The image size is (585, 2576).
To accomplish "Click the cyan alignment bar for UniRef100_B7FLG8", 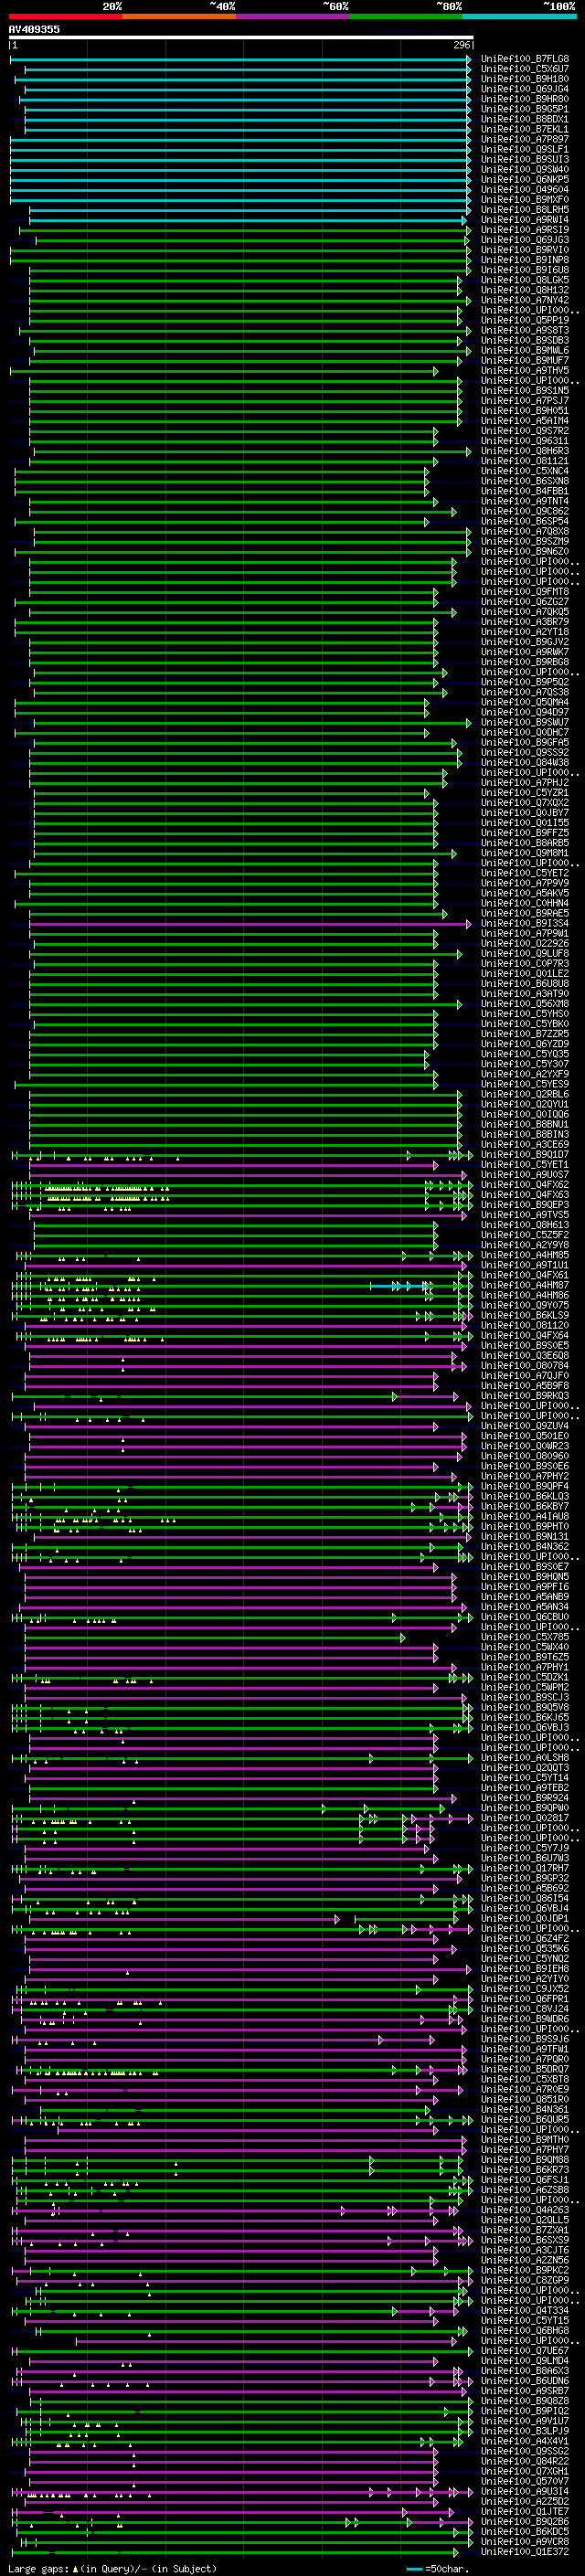I will click(241, 59).
